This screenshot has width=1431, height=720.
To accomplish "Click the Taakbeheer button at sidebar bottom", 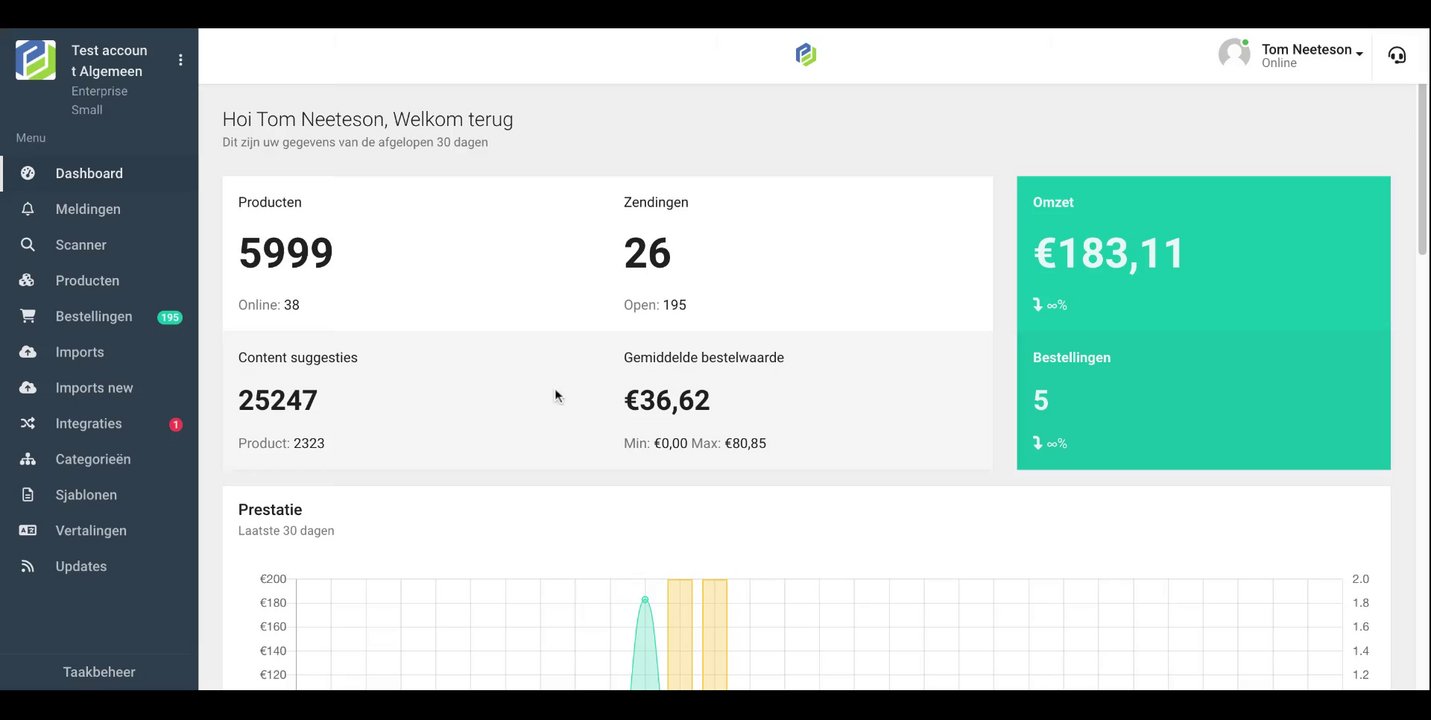I will click(x=99, y=672).
